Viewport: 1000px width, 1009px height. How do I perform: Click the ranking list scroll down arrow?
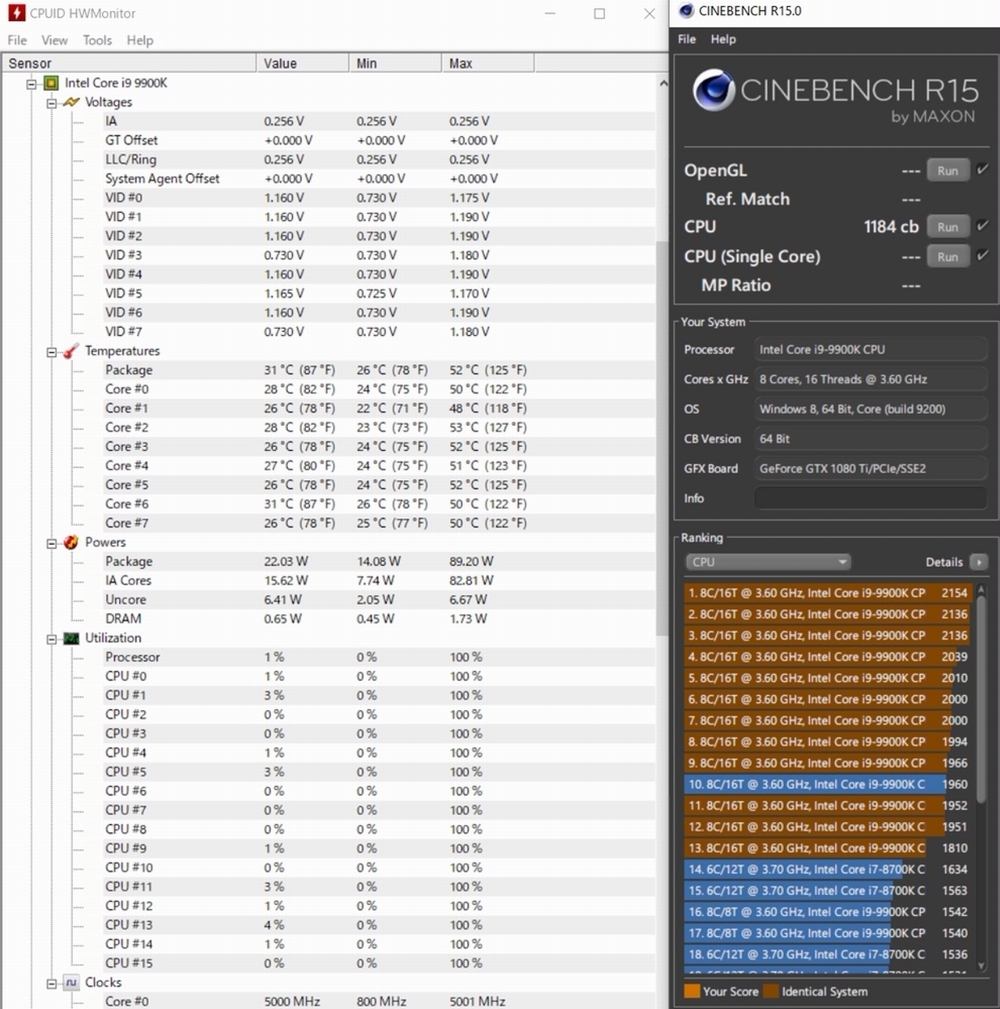[x=981, y=965]
